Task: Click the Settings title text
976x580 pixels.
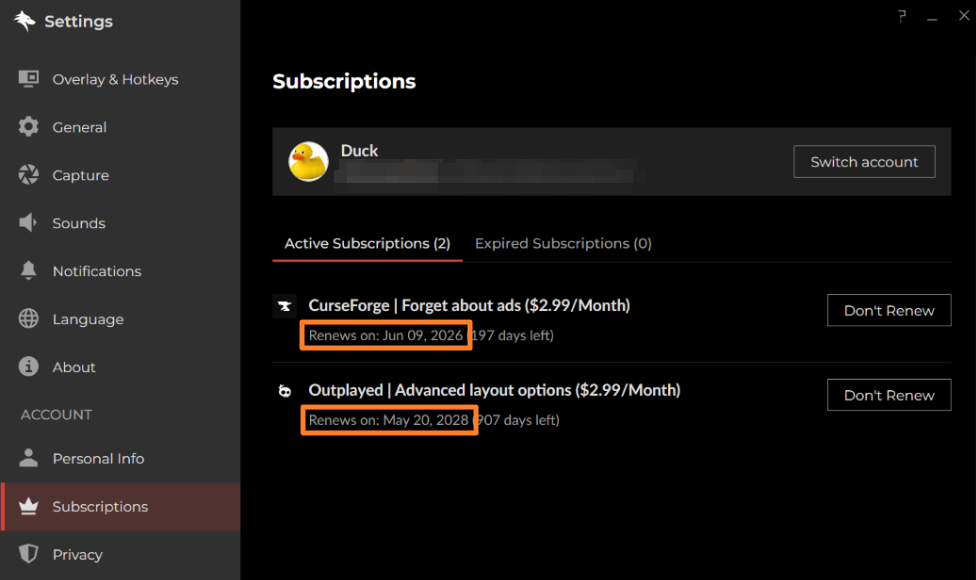Action: pyautogui.click(x=78, y=22)
